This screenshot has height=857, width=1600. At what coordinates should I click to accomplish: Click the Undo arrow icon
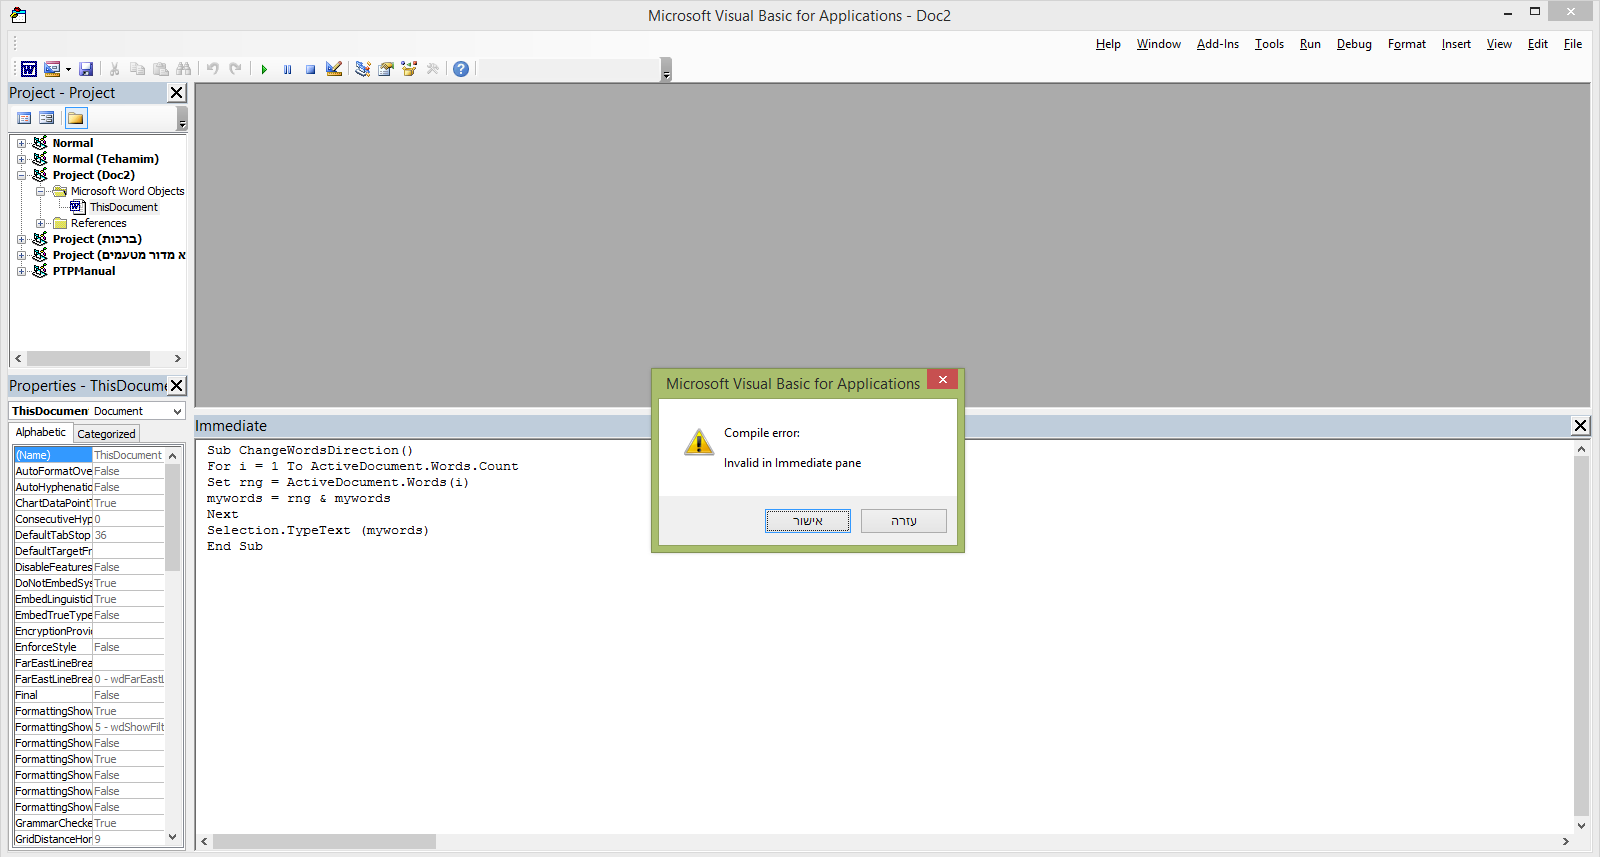coord(213,69)
